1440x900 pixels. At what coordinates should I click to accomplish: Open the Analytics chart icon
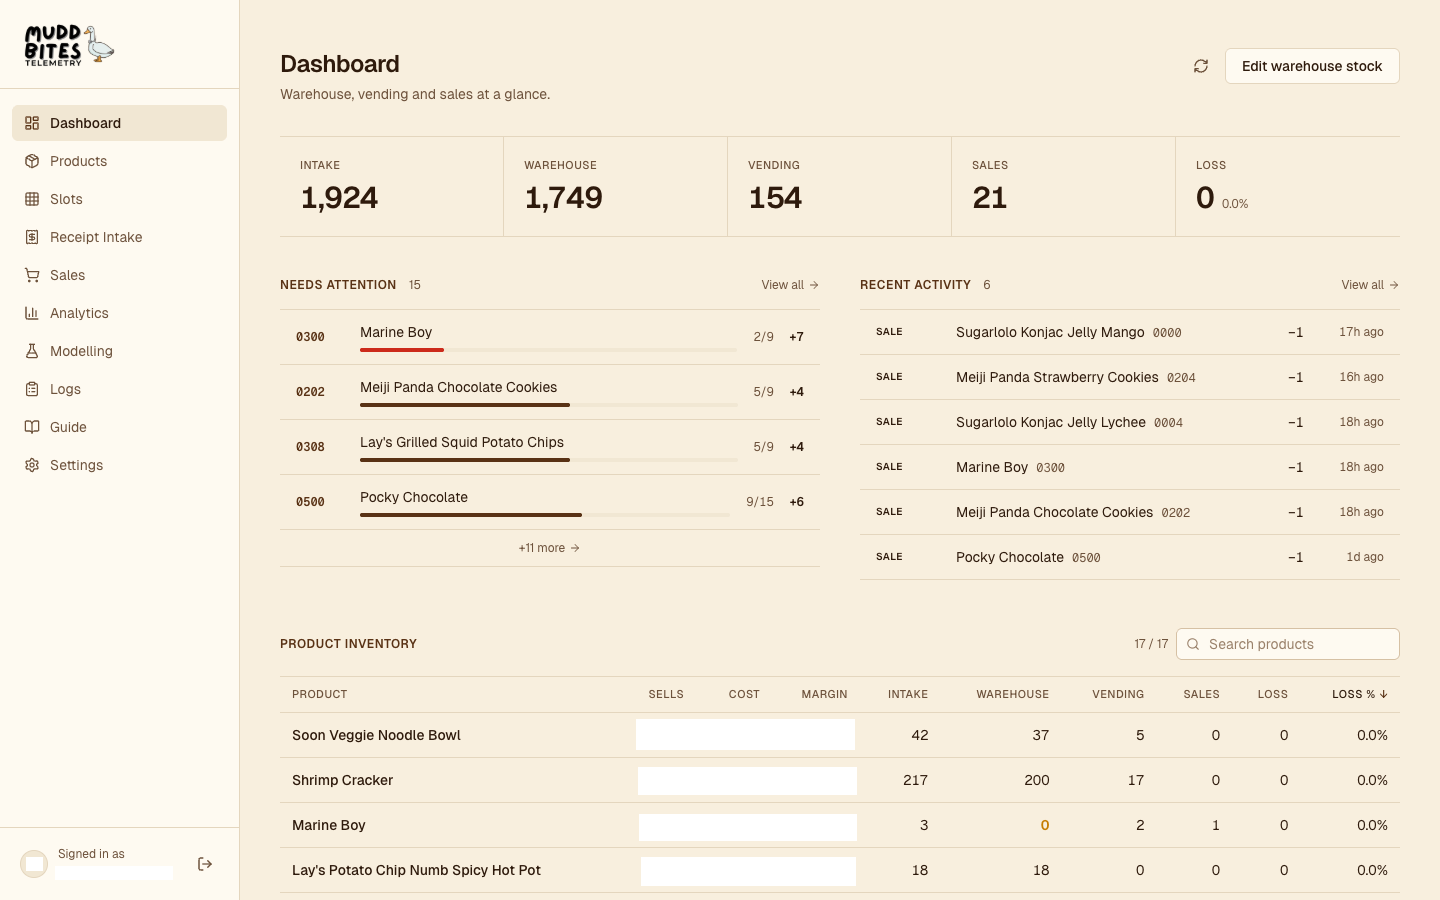[x=33, y=313]
